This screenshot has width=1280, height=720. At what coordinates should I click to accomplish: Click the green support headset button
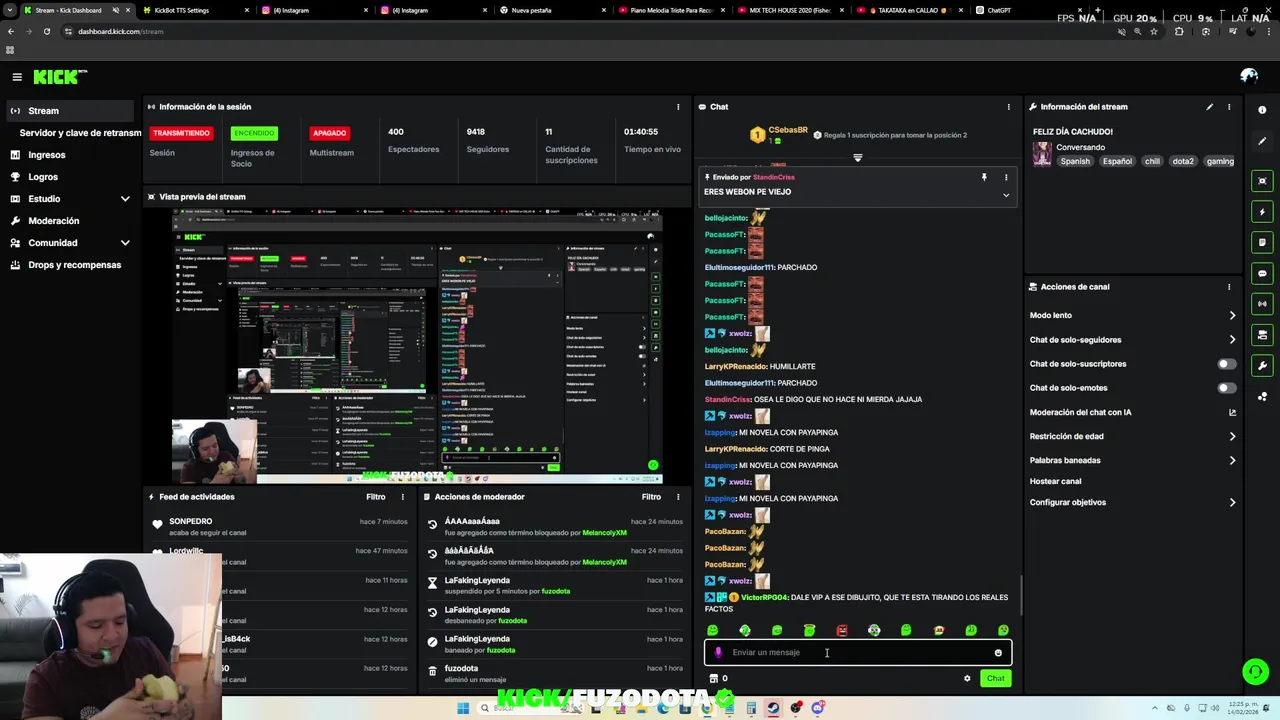(x=1255, y=671)
